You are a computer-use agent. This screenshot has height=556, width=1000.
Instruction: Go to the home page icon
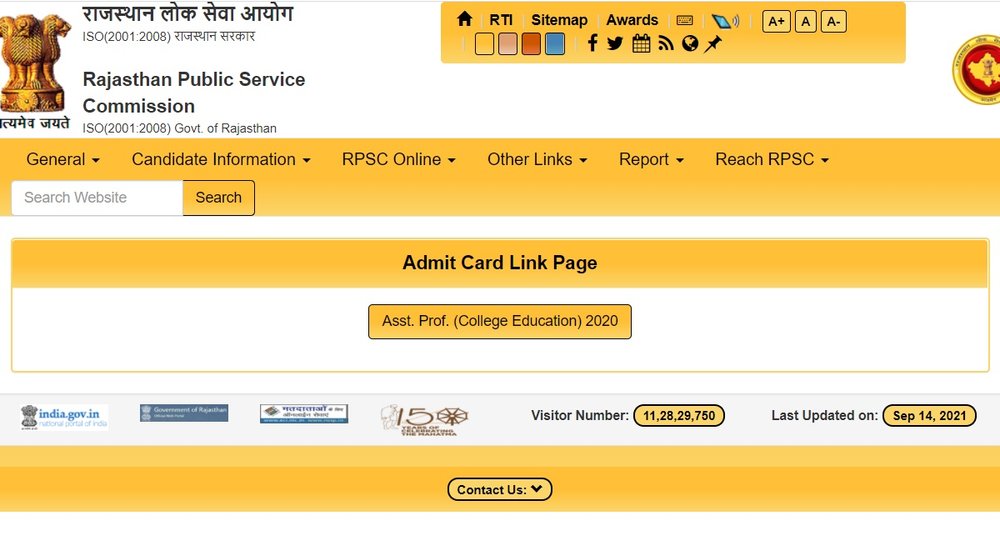(x=464, y=19)
